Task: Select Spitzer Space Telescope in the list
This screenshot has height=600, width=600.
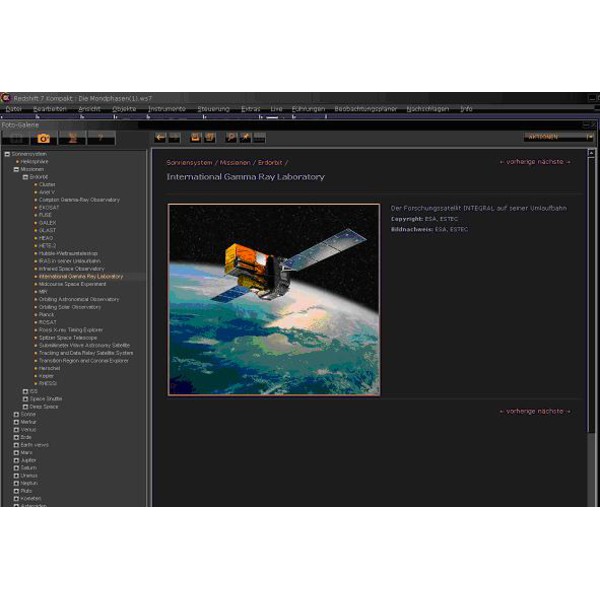Action: click(70, 338)
